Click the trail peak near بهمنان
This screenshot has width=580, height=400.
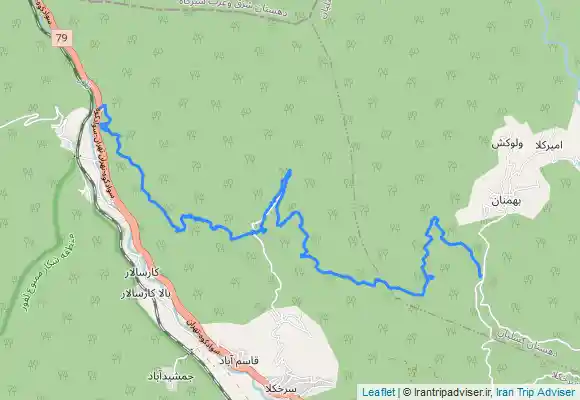coord(435,219)
